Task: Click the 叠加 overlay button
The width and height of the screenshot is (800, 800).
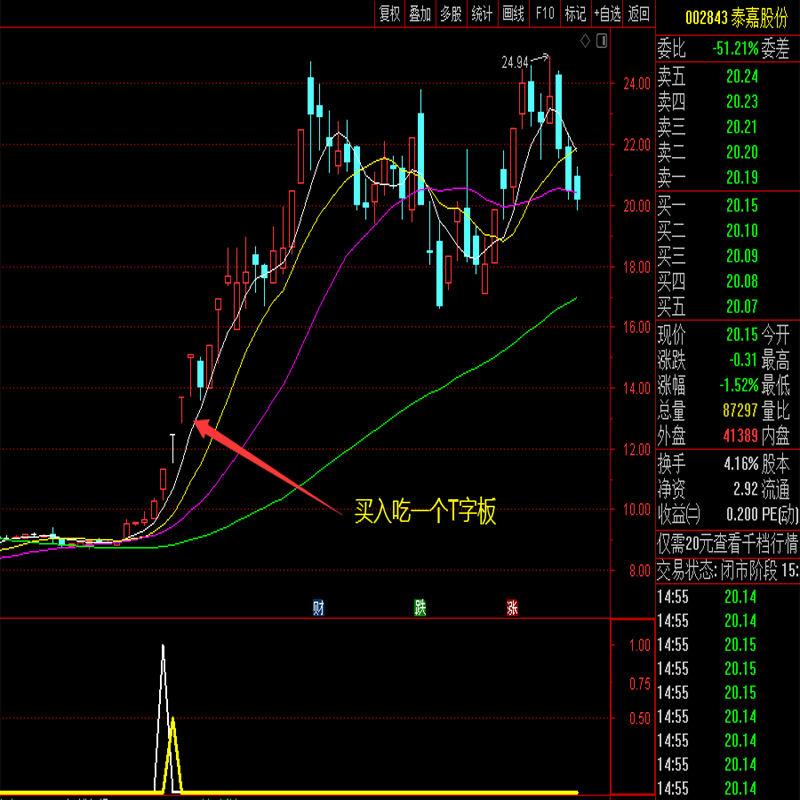Action: tap(420, 13)
